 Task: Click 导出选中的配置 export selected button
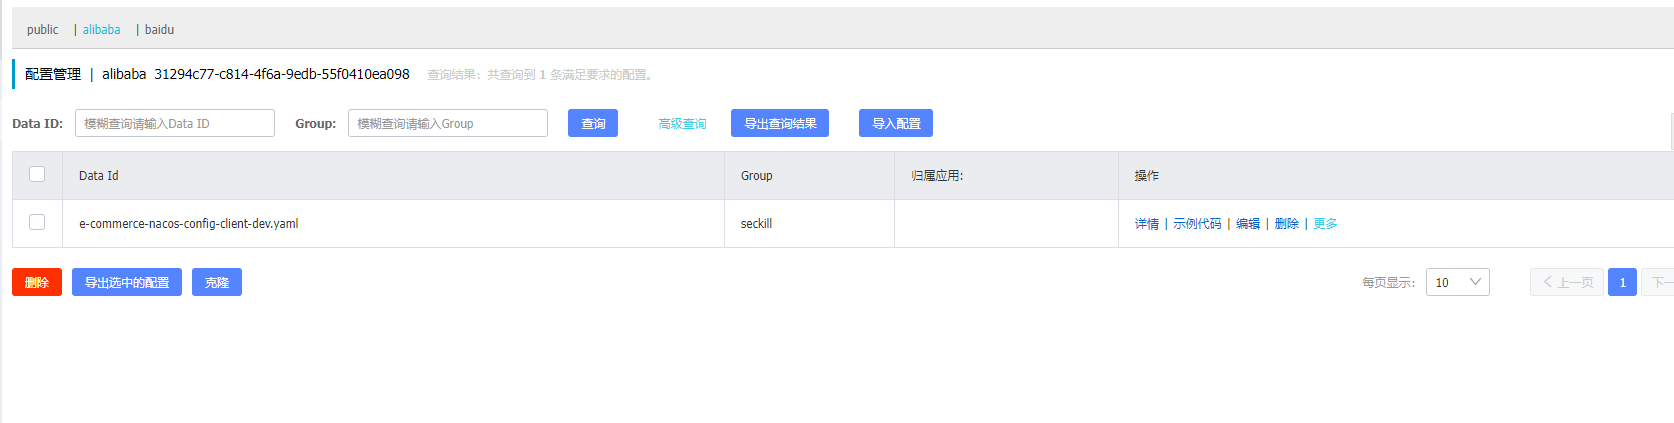pos(127,282)
